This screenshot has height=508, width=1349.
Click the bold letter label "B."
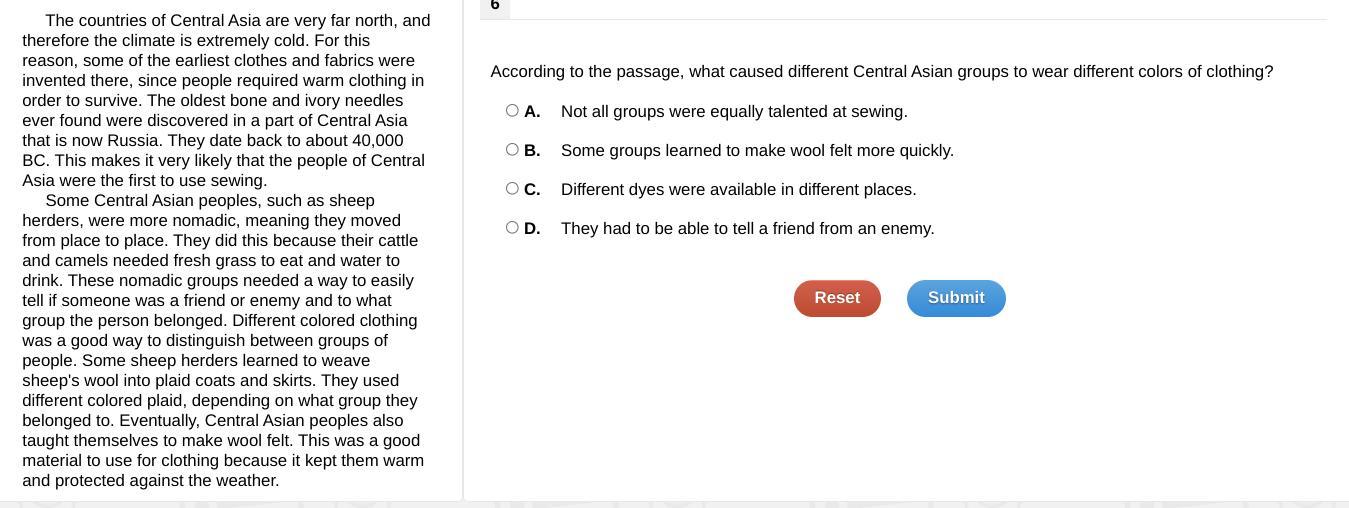click(532, 151)
